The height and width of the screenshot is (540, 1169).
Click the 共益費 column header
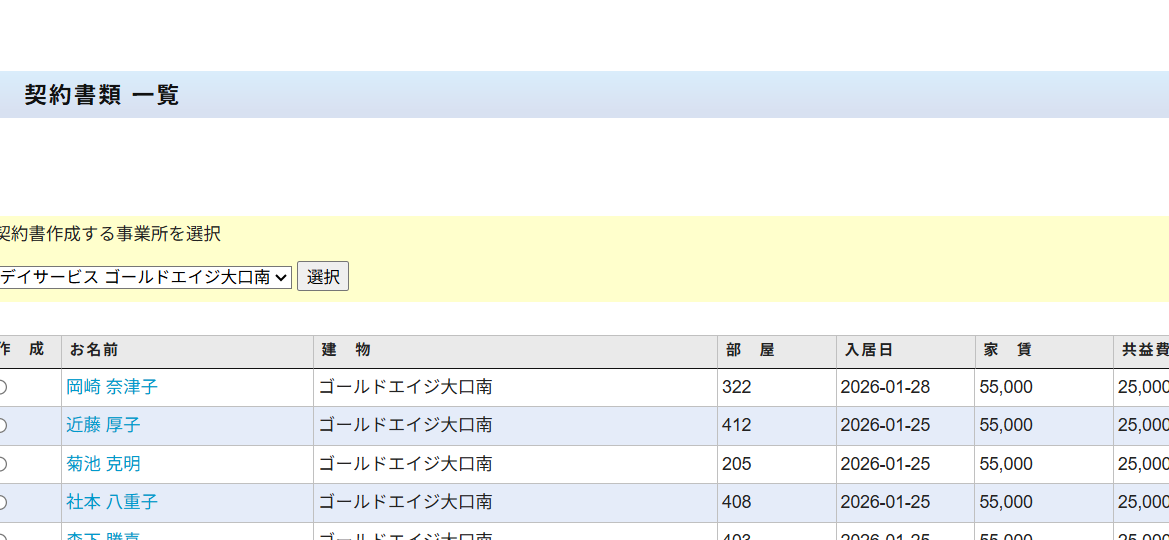[x=1144, y=350]
